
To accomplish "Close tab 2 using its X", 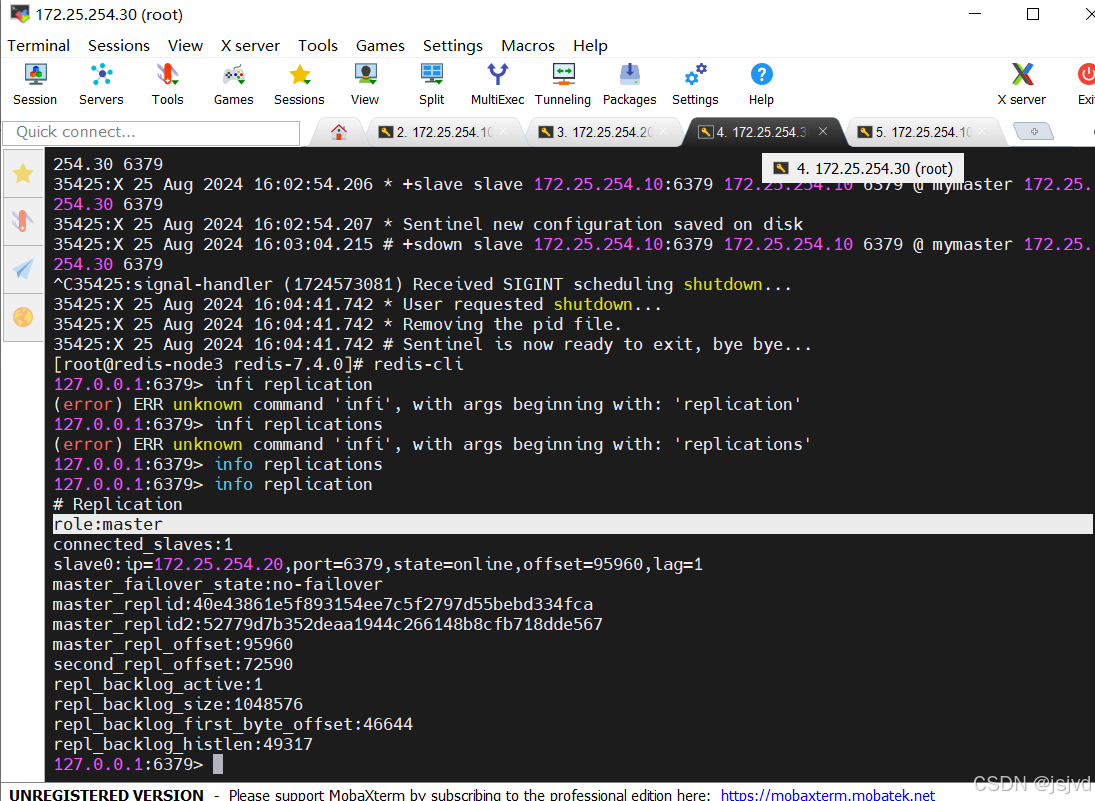I will tap(504, 131).
